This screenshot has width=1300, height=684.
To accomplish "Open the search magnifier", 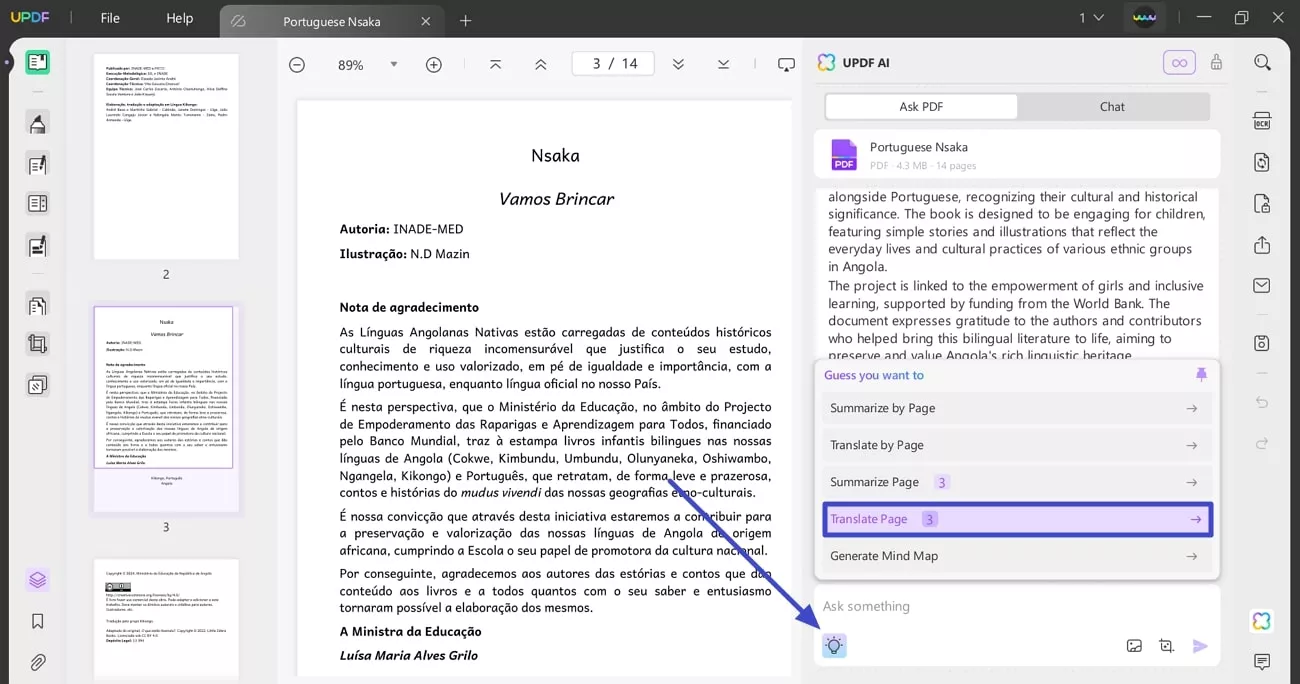I will click(x=1262, y=62).
